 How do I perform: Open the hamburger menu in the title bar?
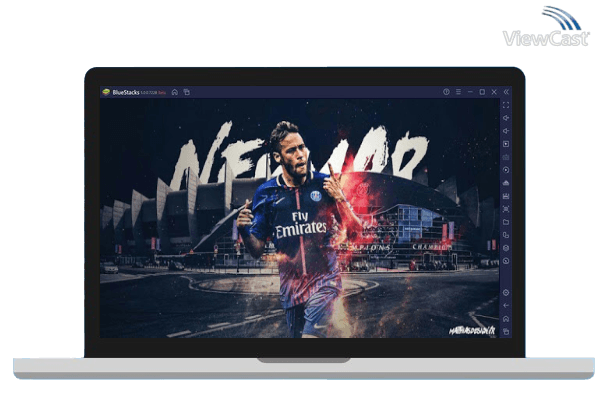click(458, 92)
